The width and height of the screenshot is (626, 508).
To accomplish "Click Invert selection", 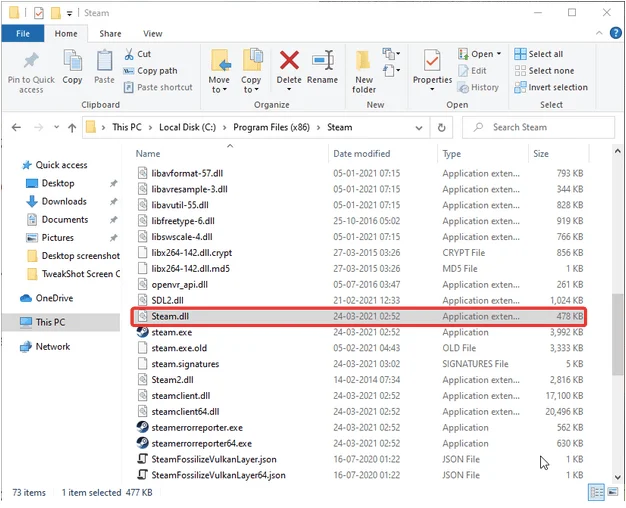I will coord(551,87).
